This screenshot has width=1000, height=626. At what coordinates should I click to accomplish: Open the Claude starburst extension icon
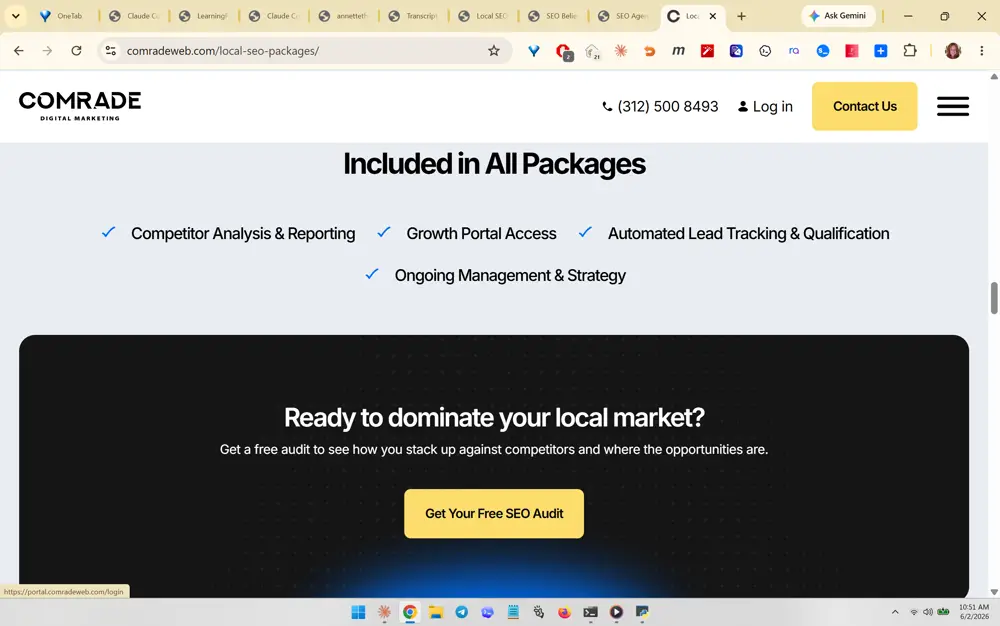[x=621, y=51]
